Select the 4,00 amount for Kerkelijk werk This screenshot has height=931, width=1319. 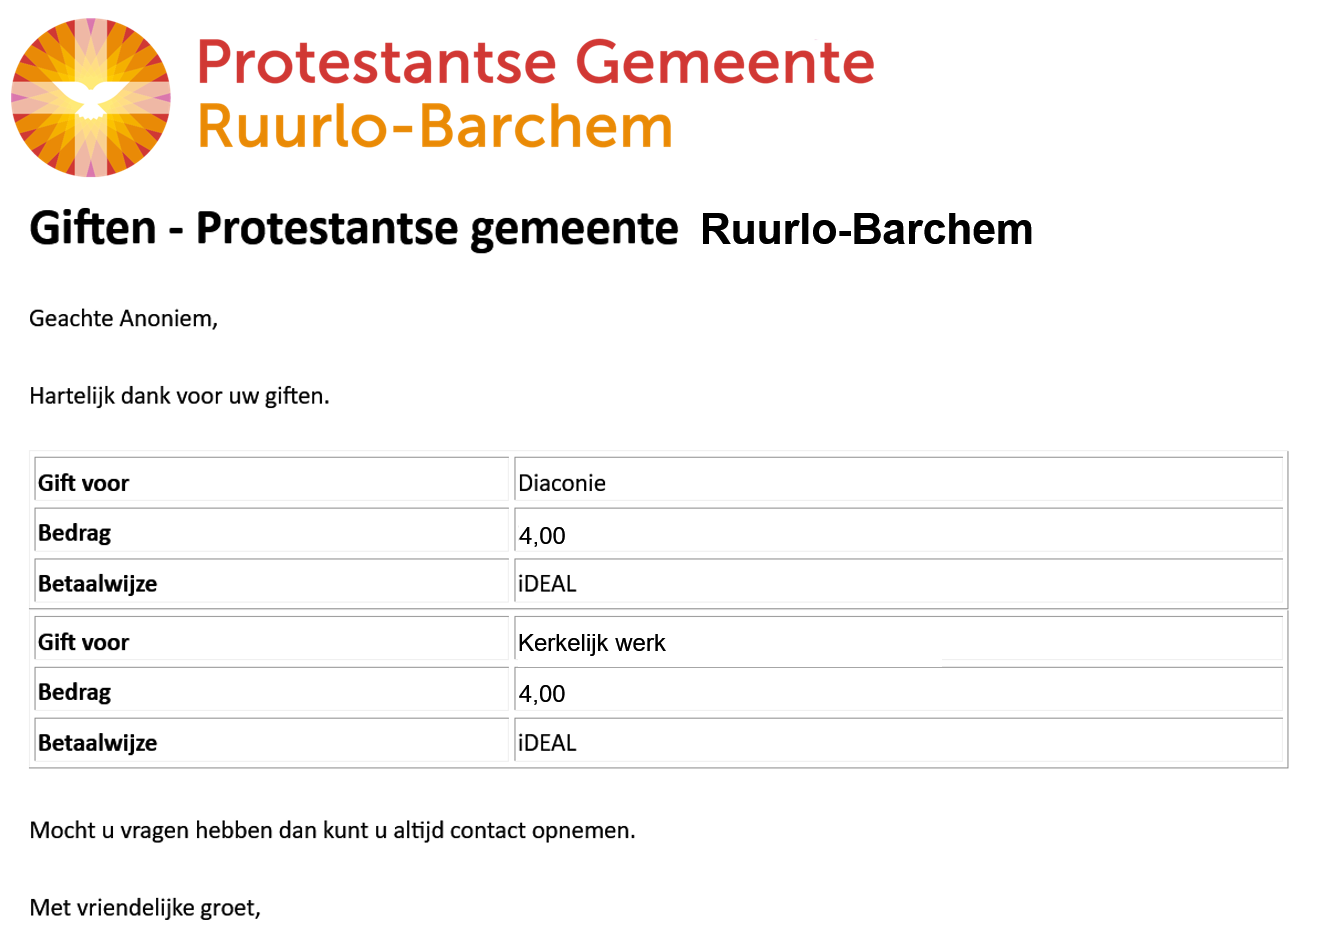542,693
